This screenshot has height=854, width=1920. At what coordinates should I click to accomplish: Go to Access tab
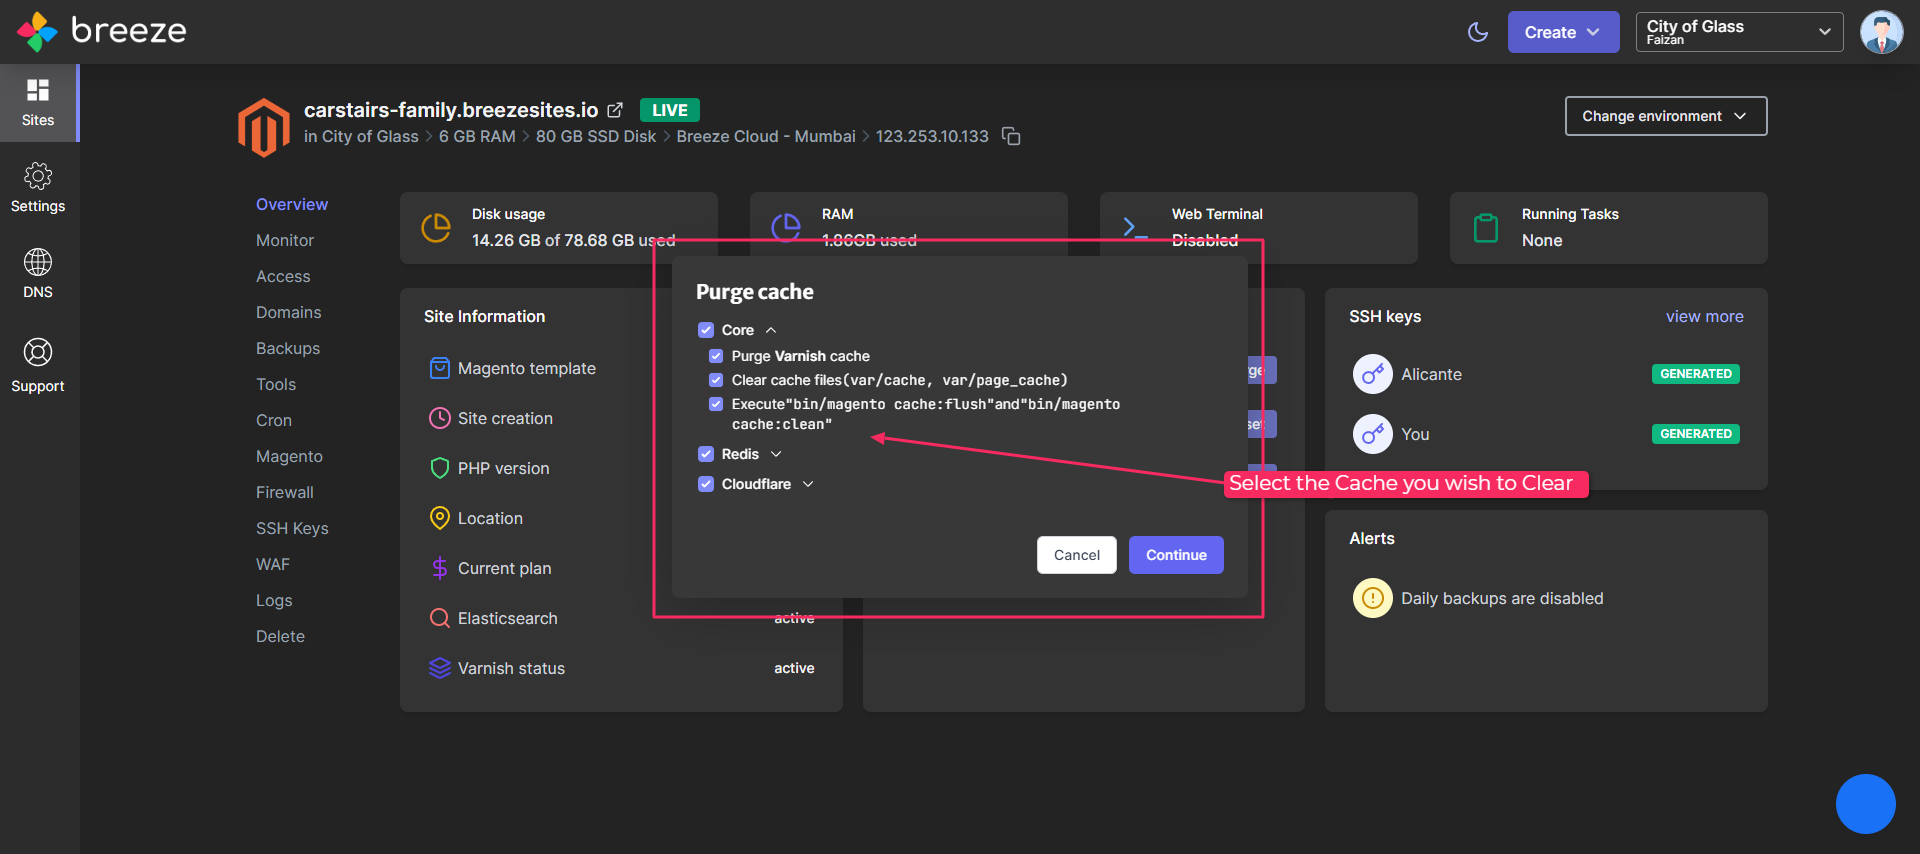point(283,276)
